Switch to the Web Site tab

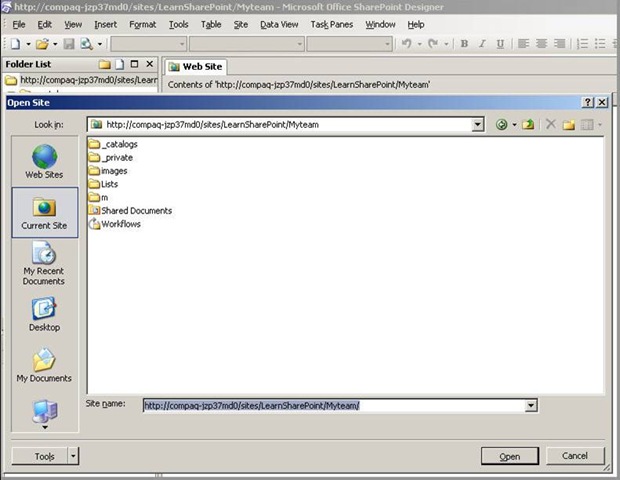(x=195, y=66)
